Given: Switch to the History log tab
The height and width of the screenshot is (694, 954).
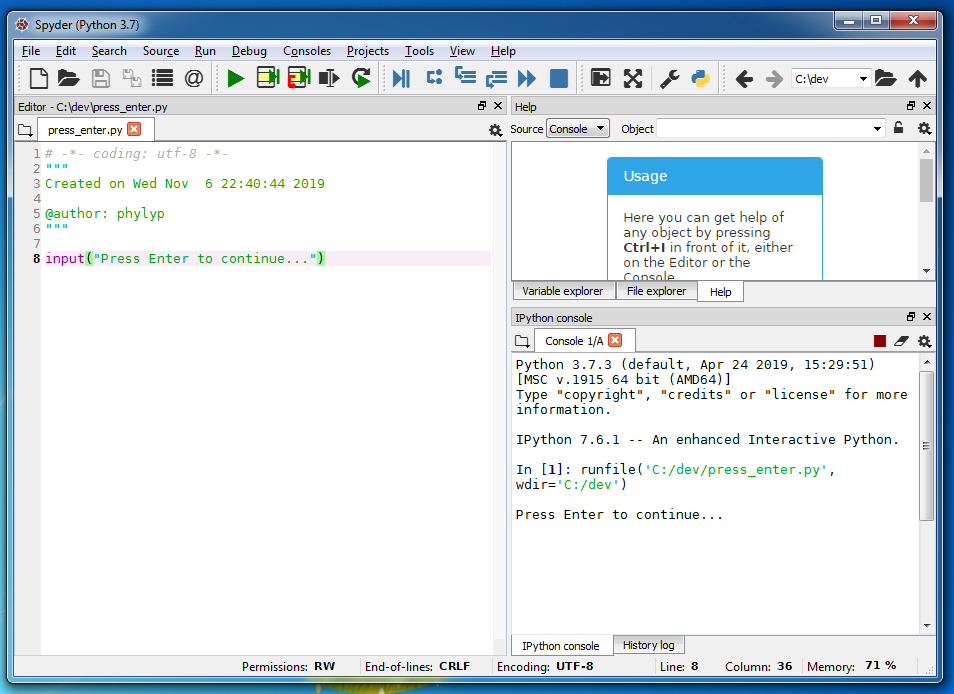Looking at the screenshot, I should coord(649,645).
